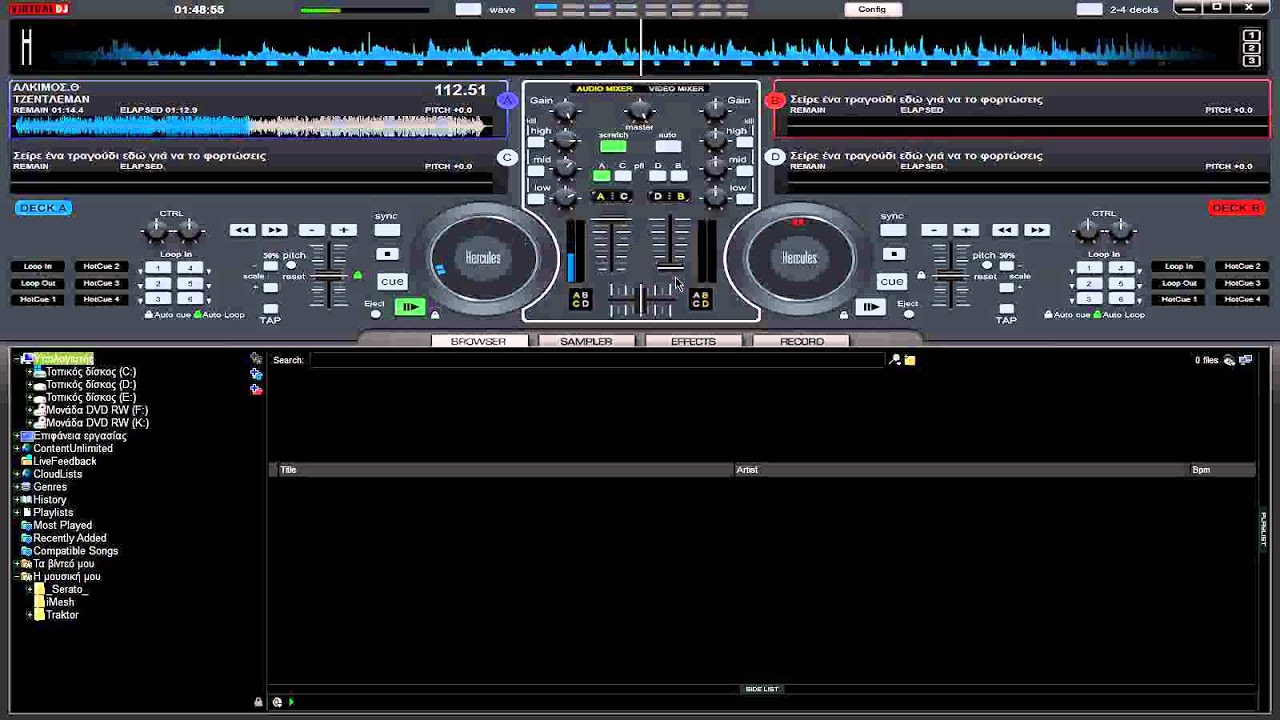Expand the ContentUnlimited node
1280x720 pixels.
18,449
